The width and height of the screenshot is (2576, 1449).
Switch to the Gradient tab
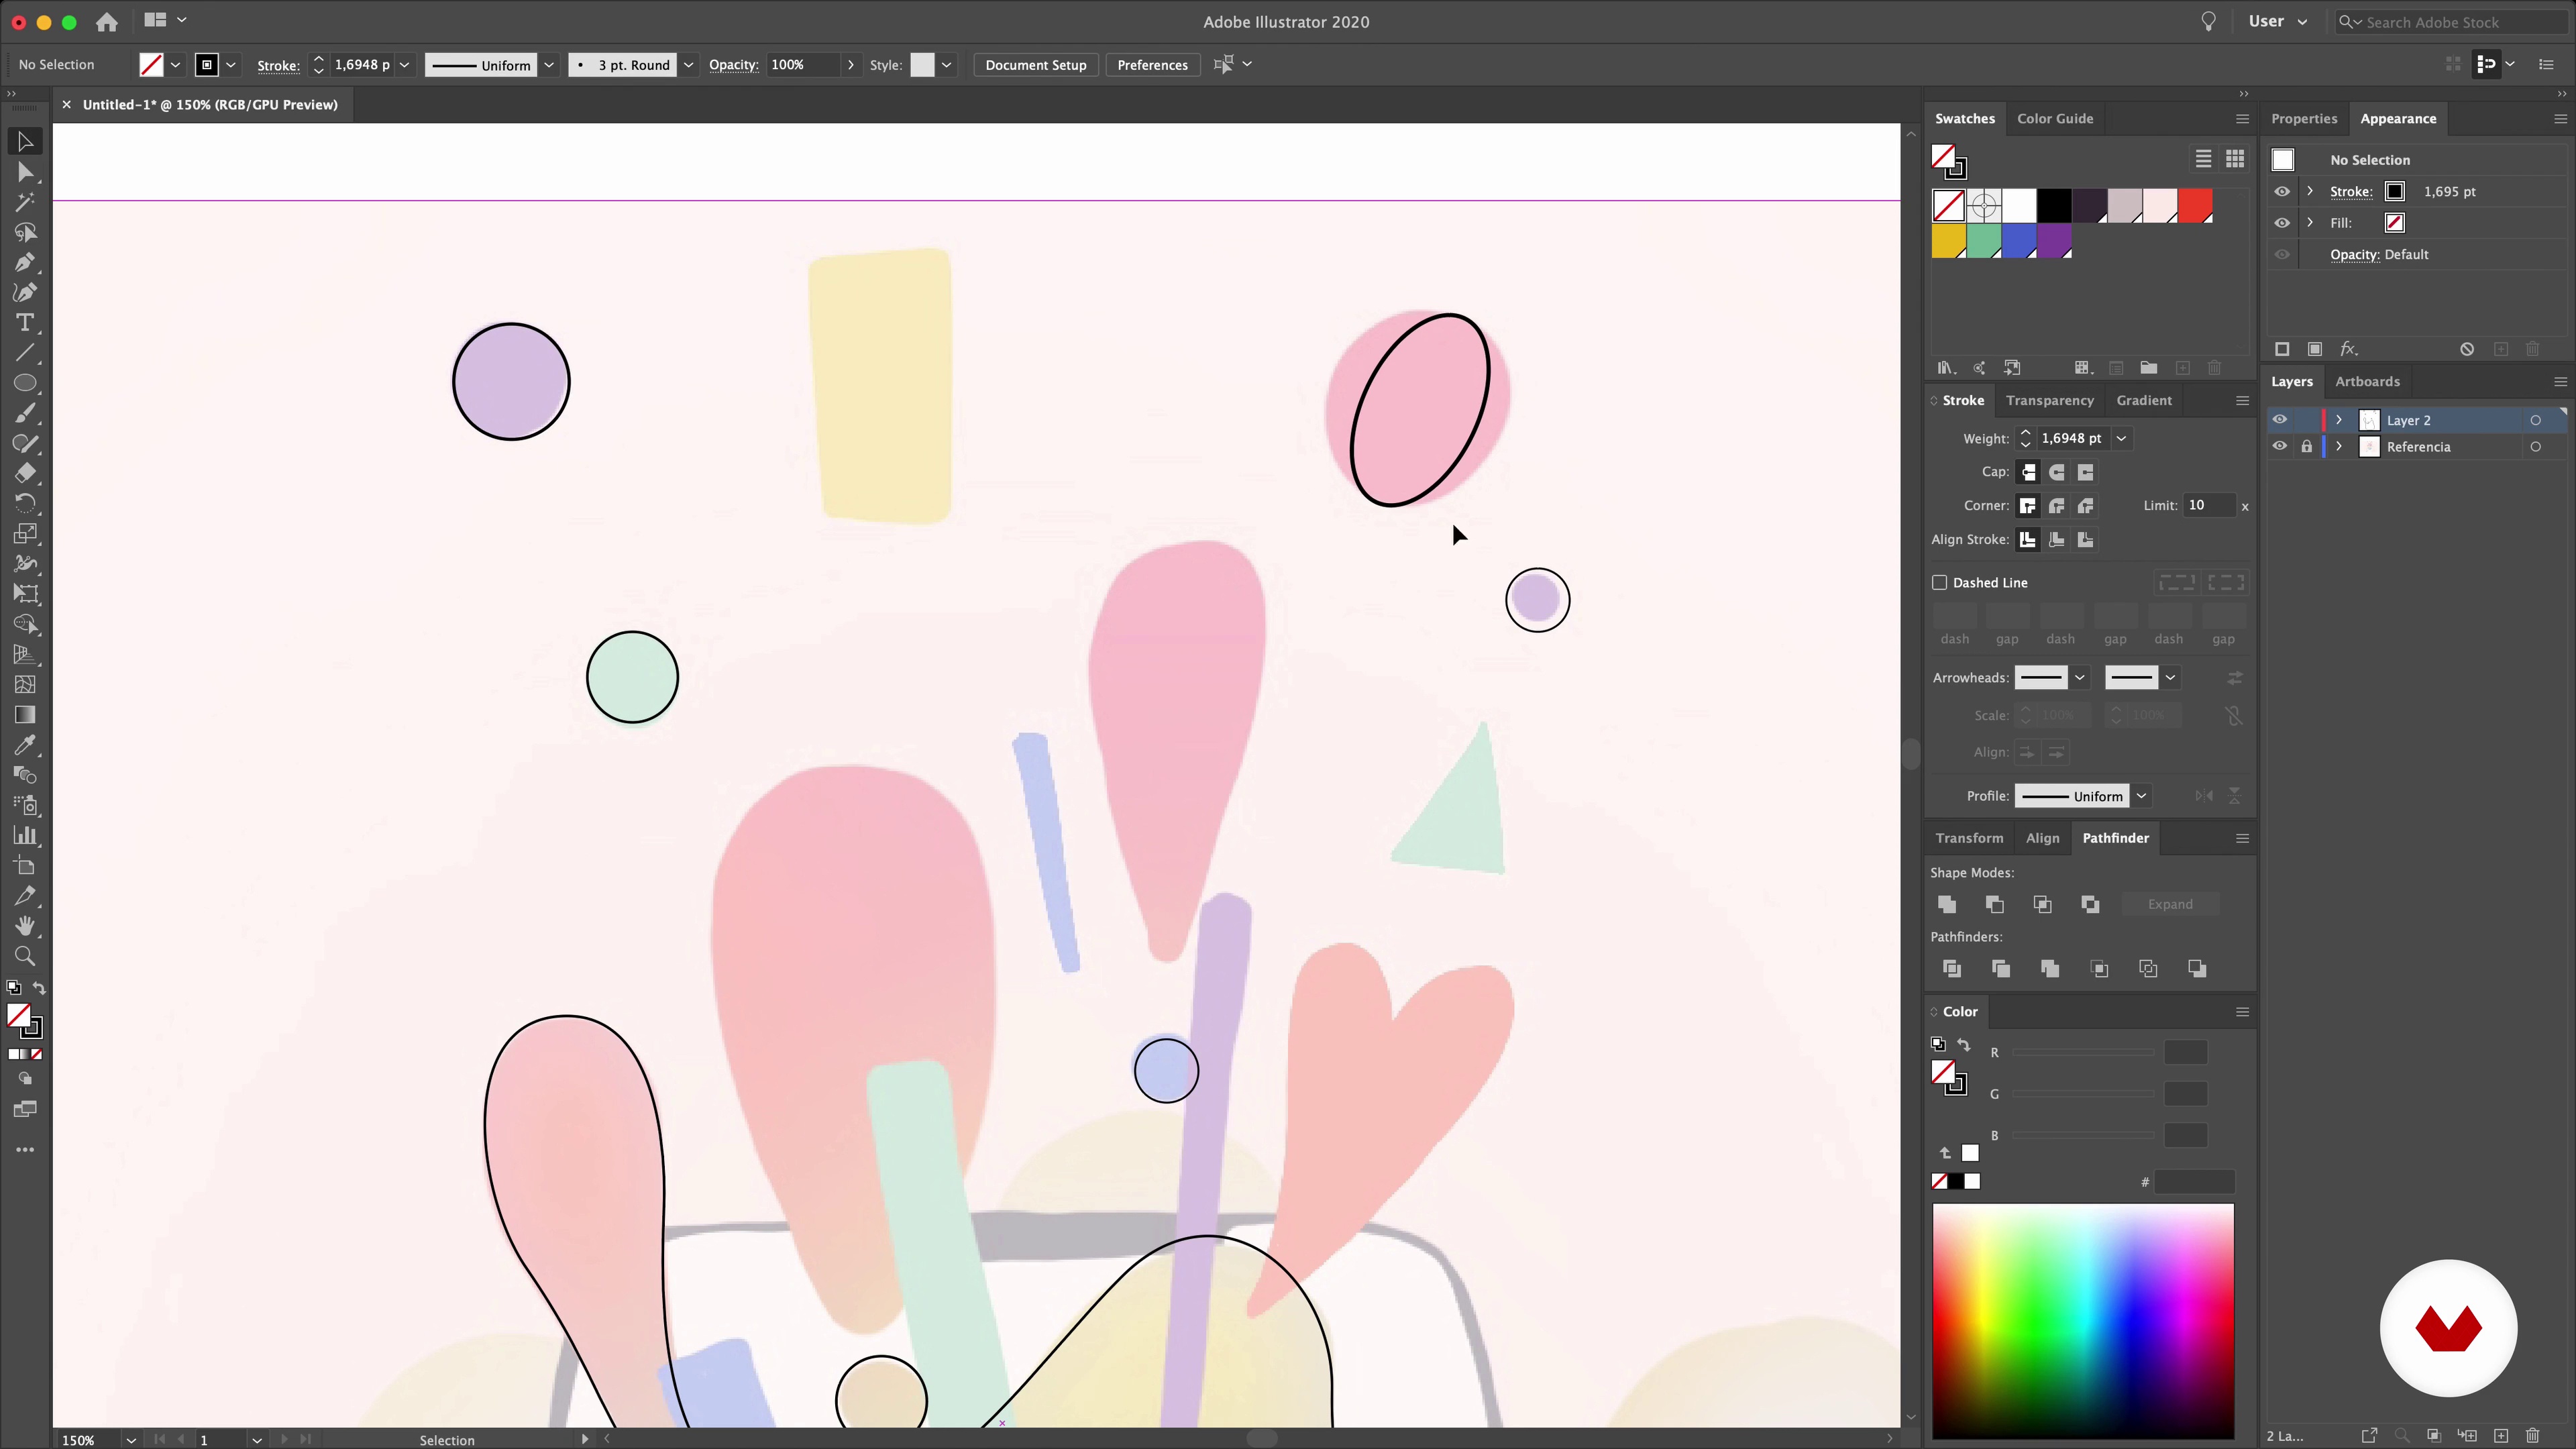pos(2143,400)
